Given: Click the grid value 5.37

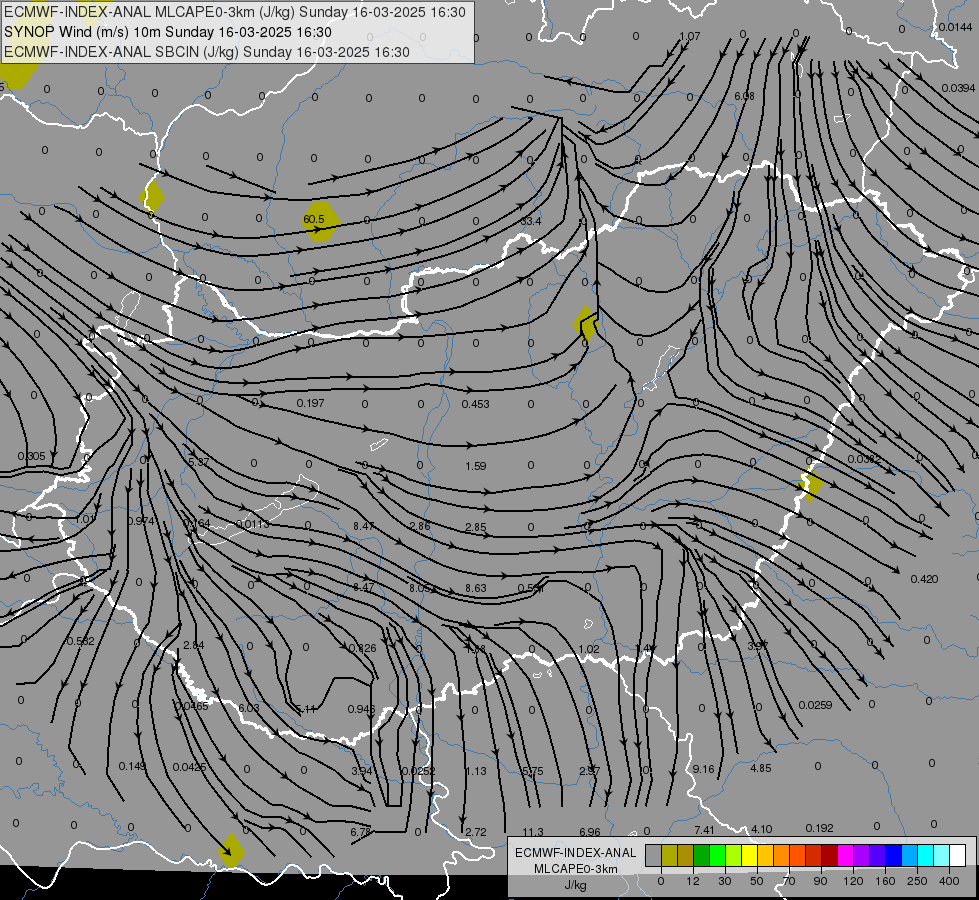Looking at the screenshot, I should (199, 462).
